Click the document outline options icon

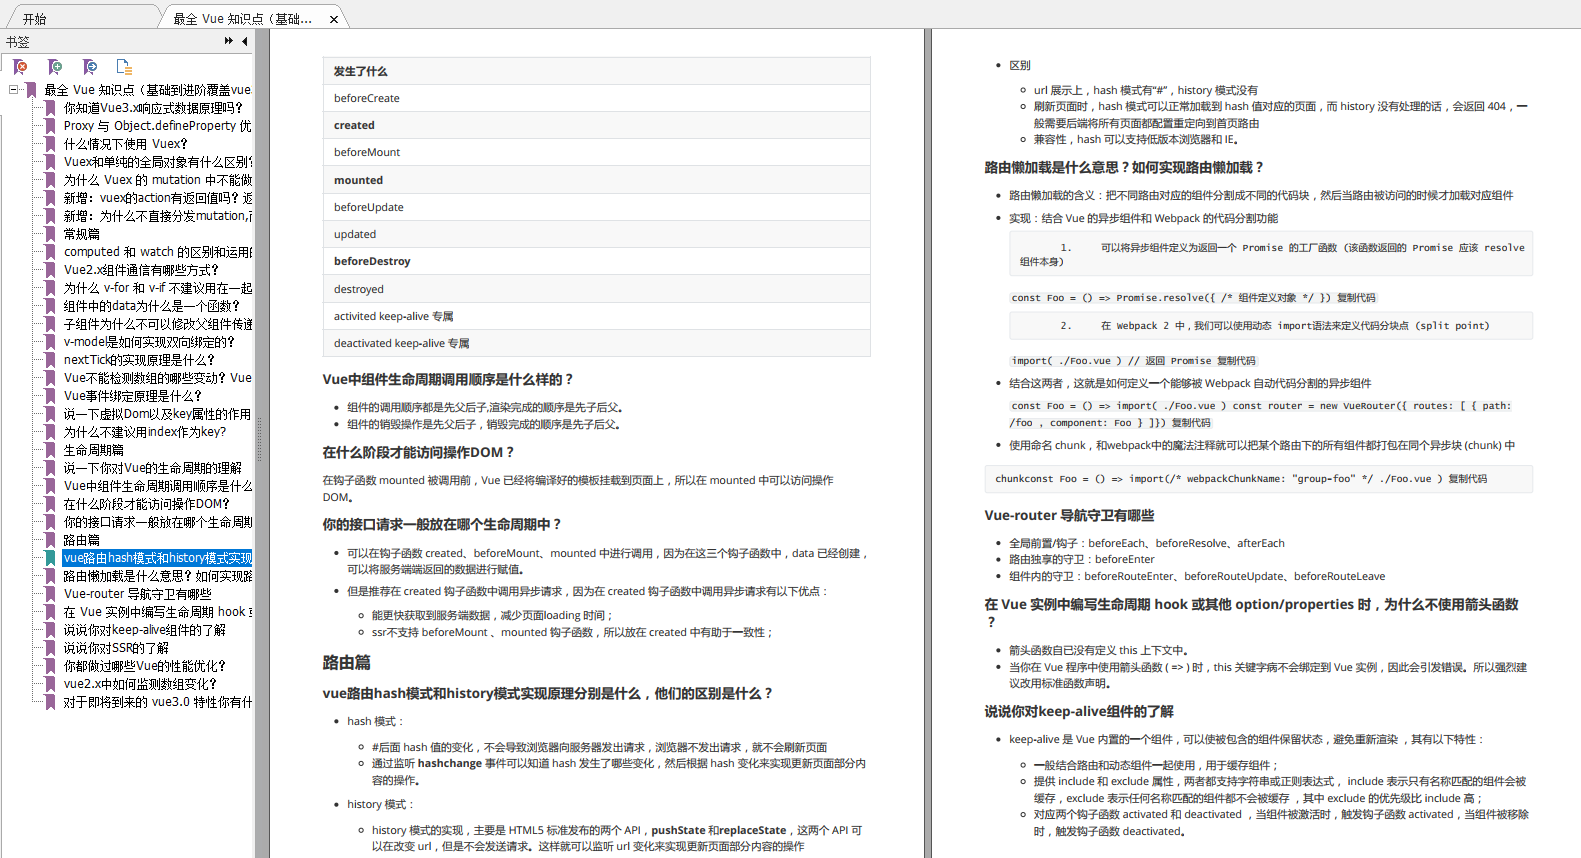pos(124,67)
